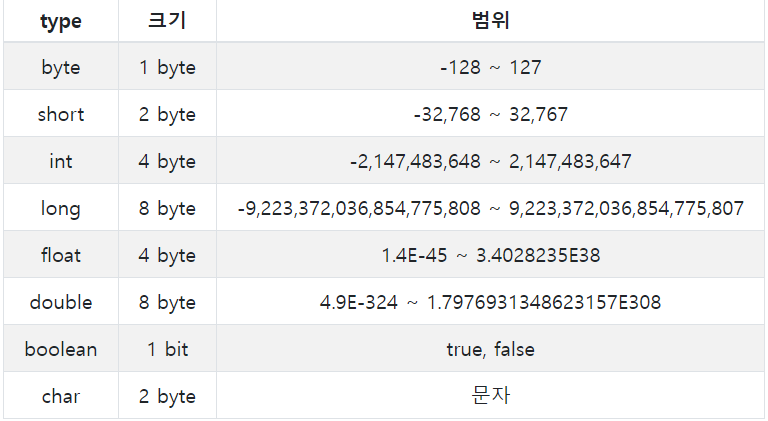Viewport: 768px width, 421px height.
Task: Click the '범위' column header
Action: [490, 21]
